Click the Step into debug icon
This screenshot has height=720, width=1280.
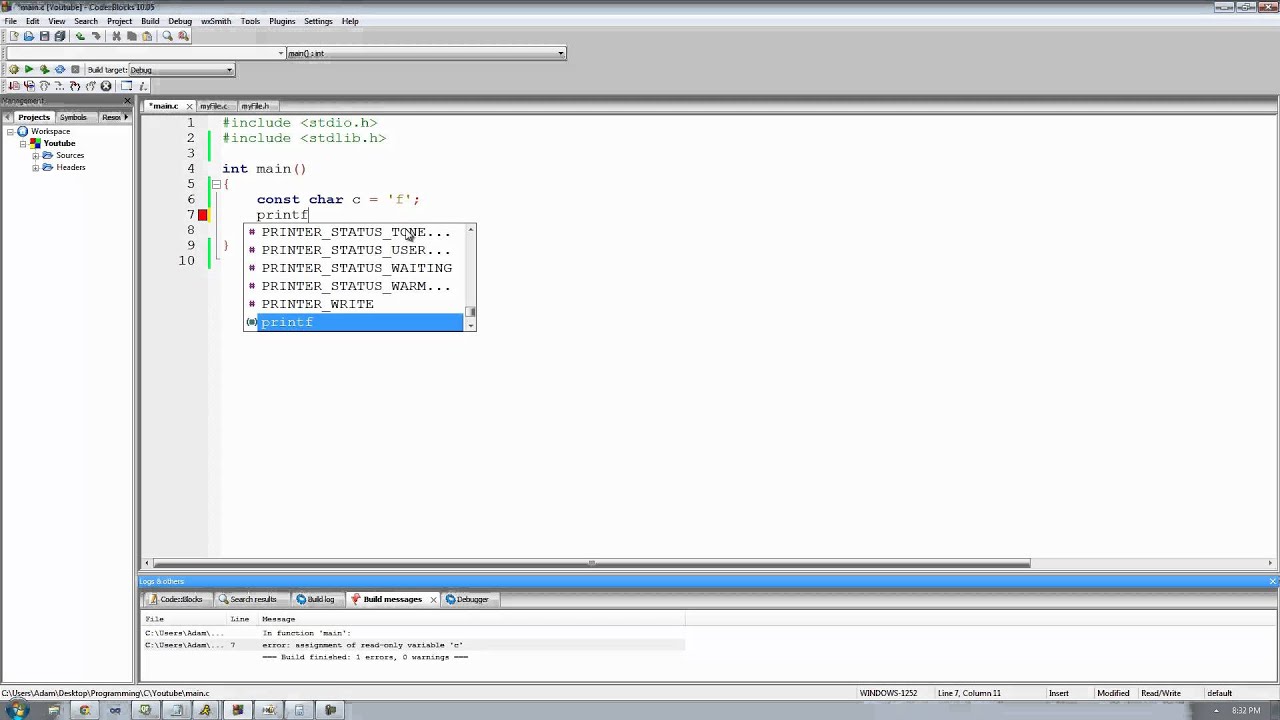tap(75, 86)
